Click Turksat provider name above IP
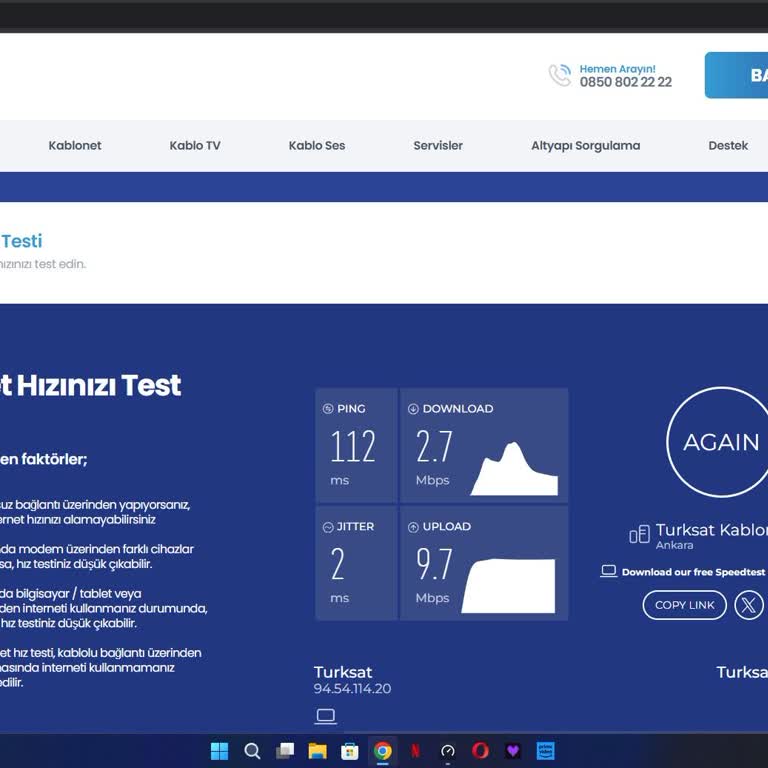Image resolution: width=768 pixels, height=768 pixels. (343, 672)
